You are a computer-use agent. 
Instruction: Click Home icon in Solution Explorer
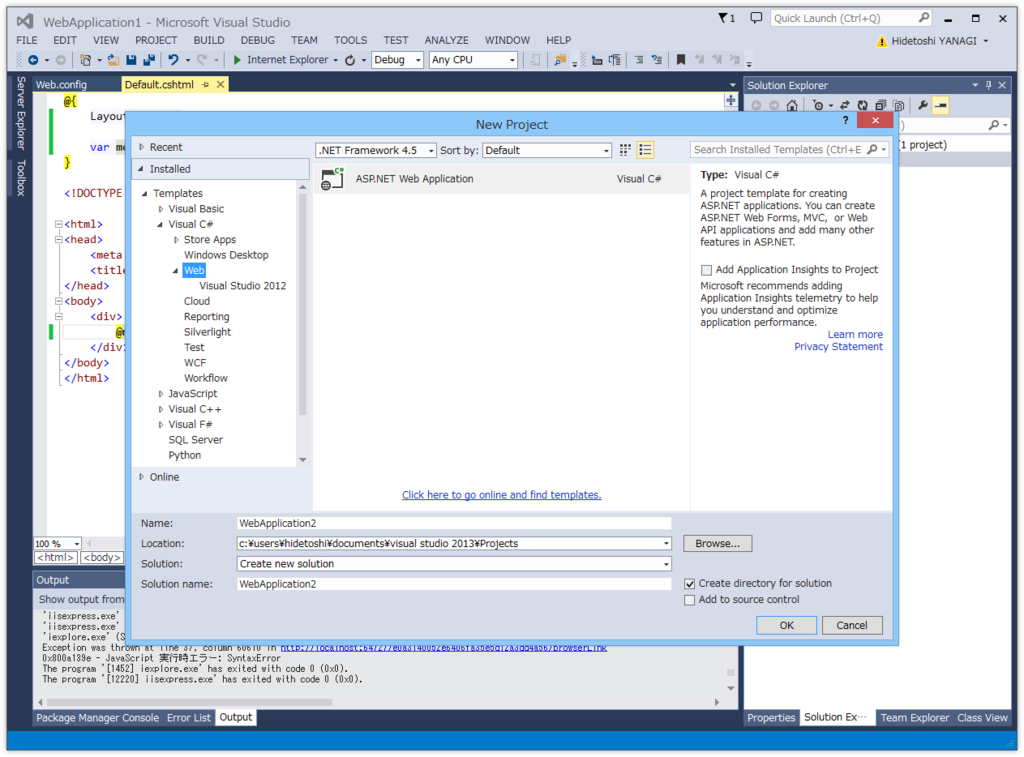pos(792,105)
